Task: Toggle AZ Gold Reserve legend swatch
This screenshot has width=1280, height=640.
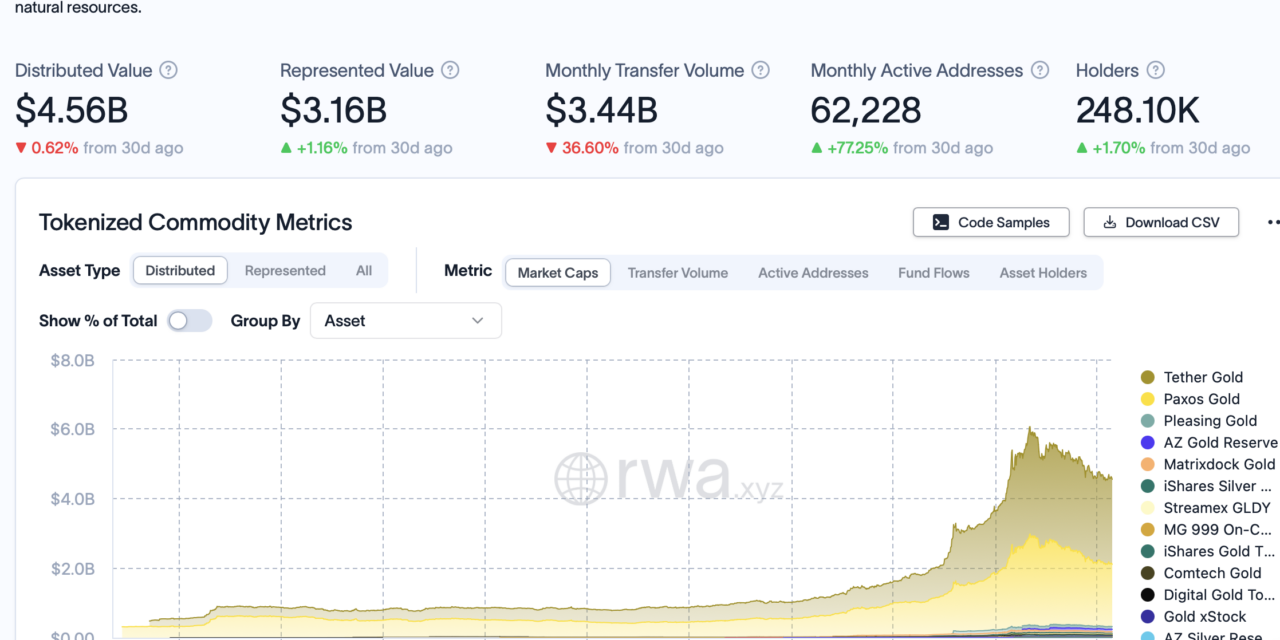Action: point(1148,442)
